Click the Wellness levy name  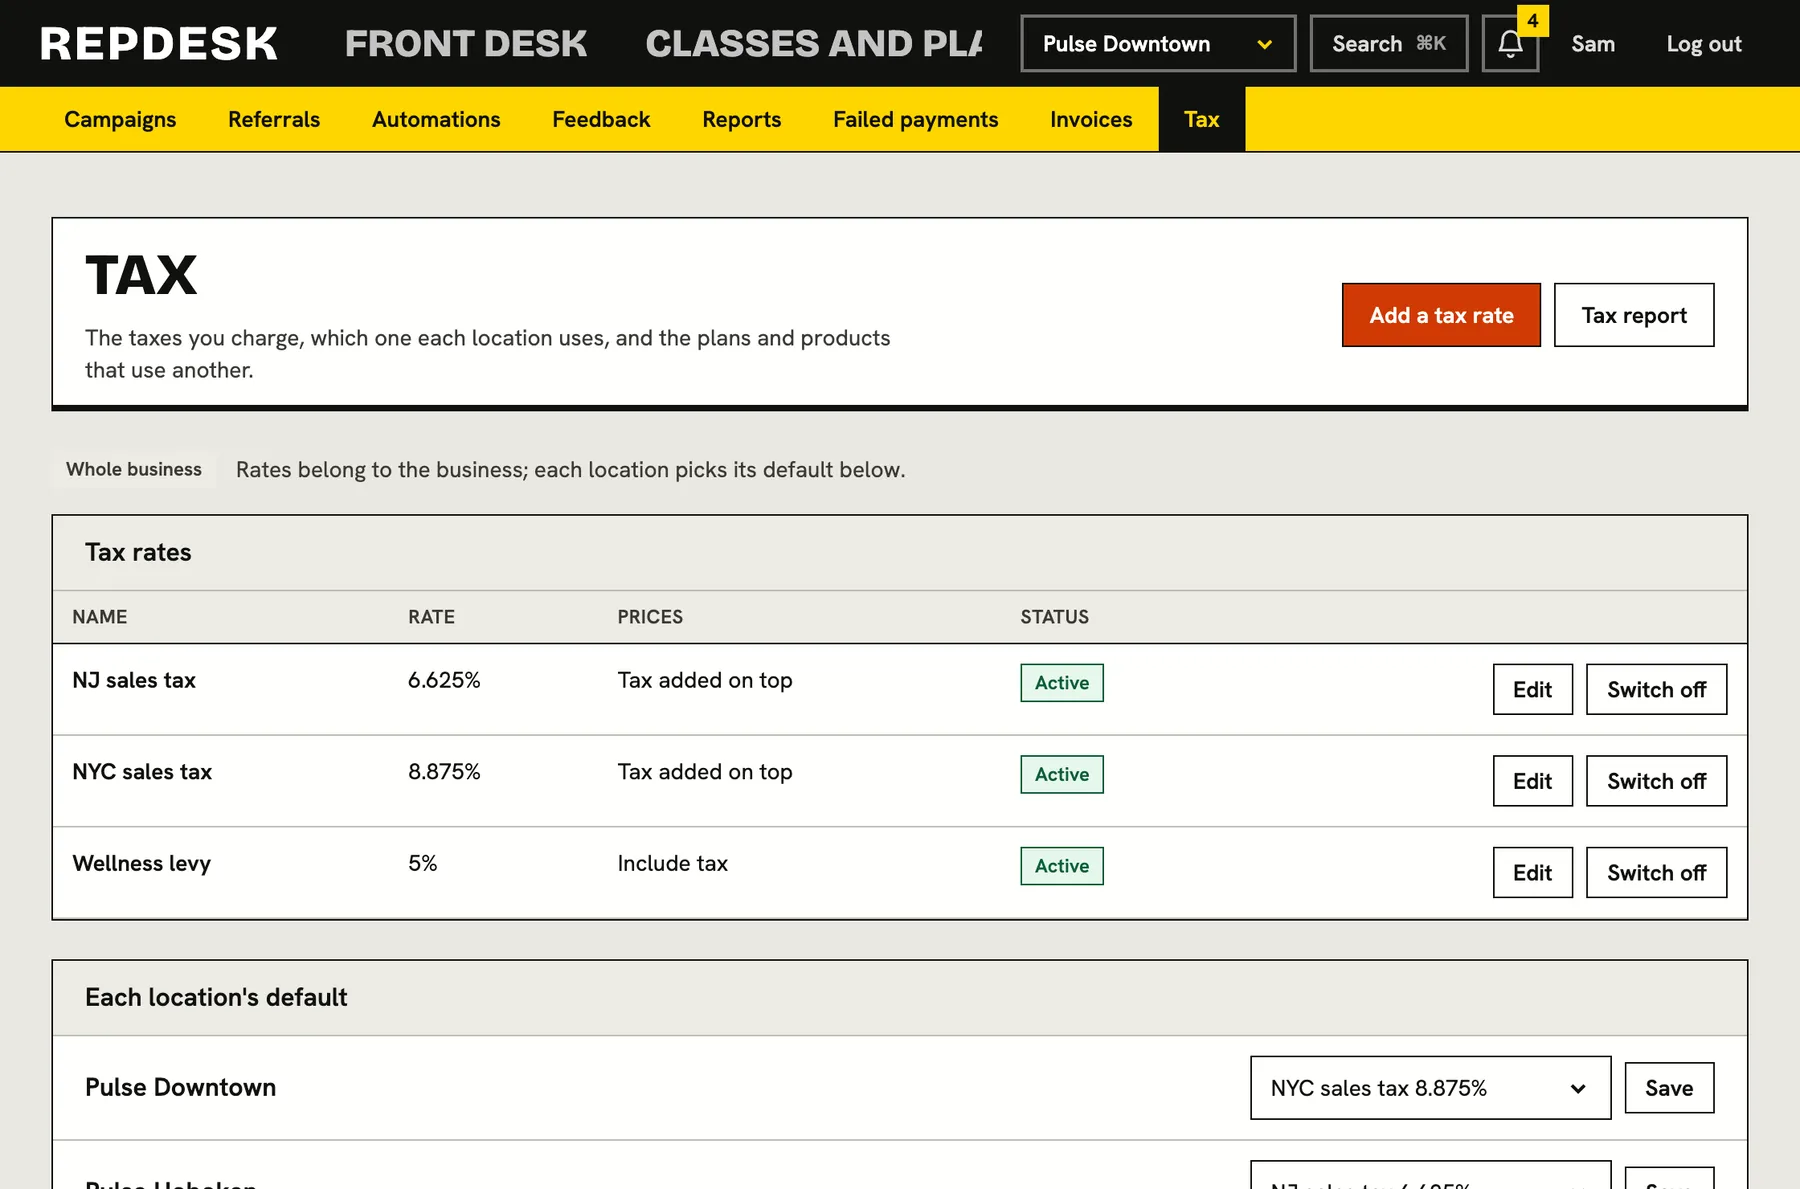[142, 863]
